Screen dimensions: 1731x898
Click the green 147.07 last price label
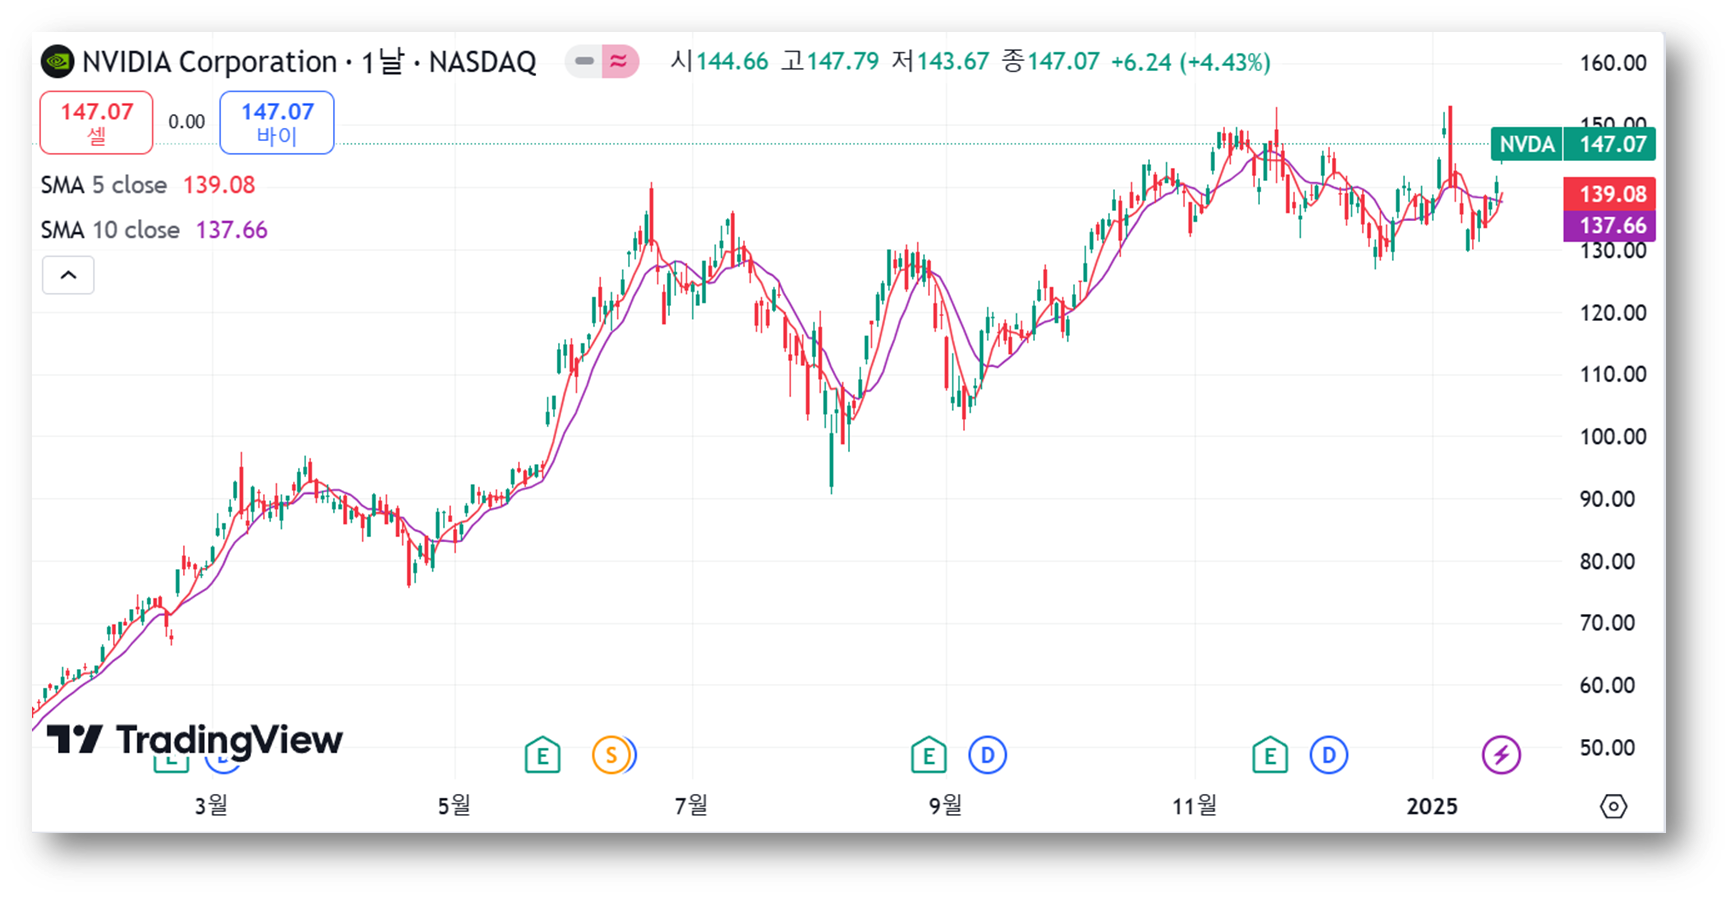tap(1611, 145)
